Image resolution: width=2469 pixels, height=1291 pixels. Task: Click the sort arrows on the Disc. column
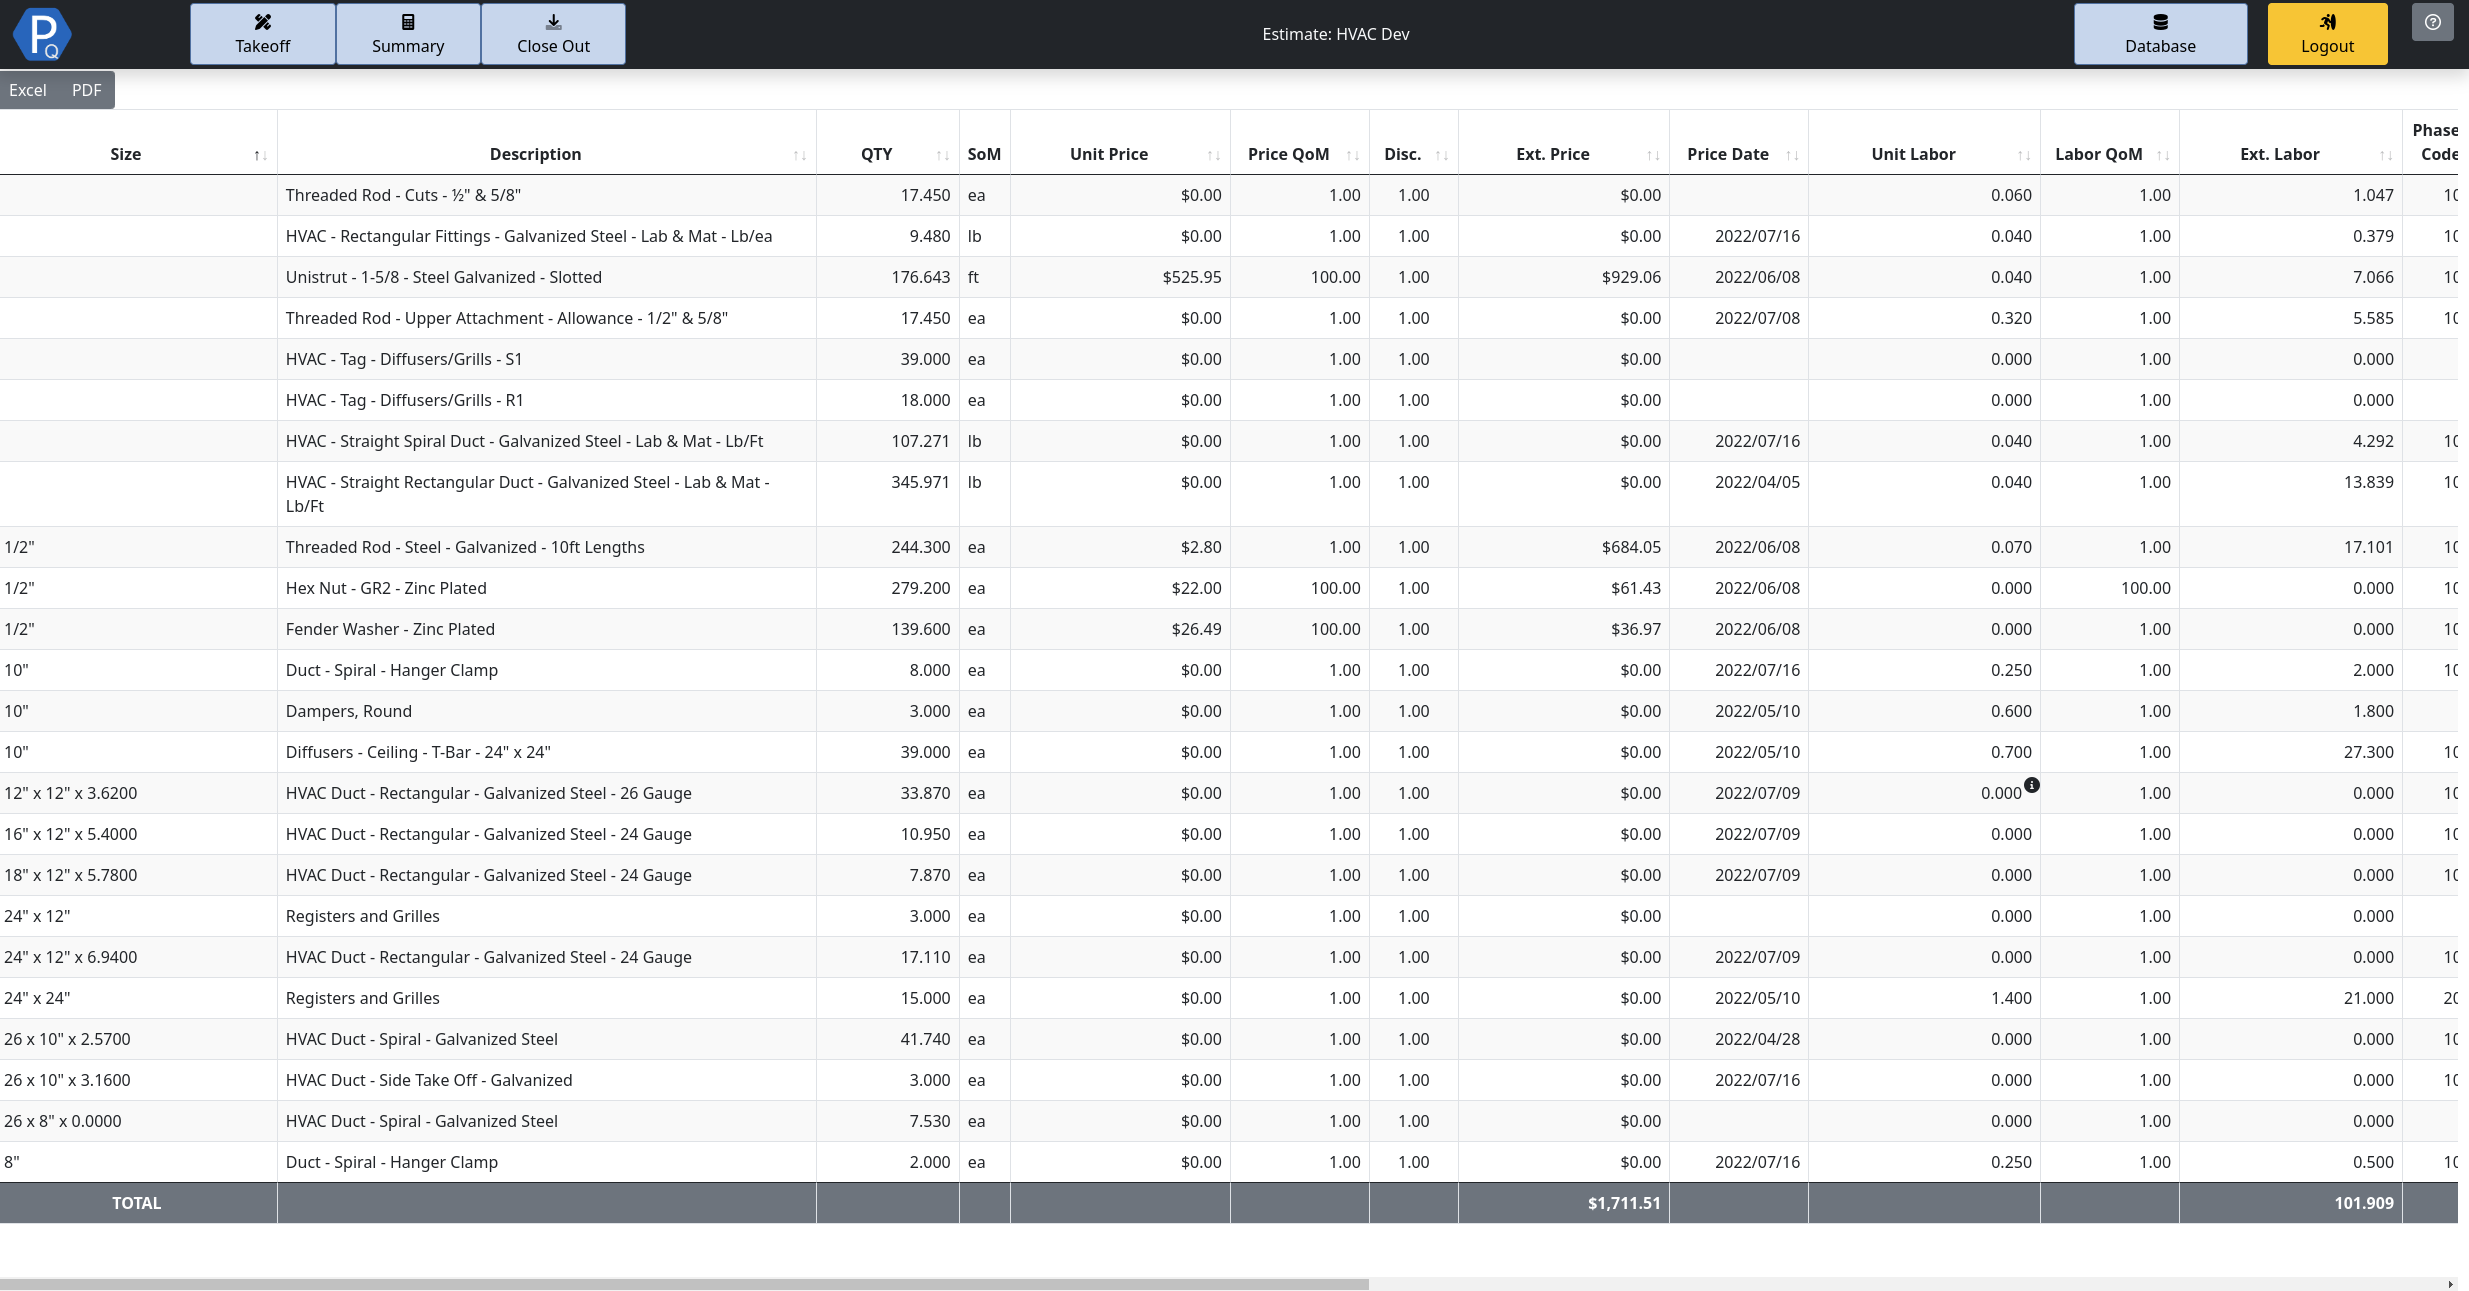tap(1443, 154)
